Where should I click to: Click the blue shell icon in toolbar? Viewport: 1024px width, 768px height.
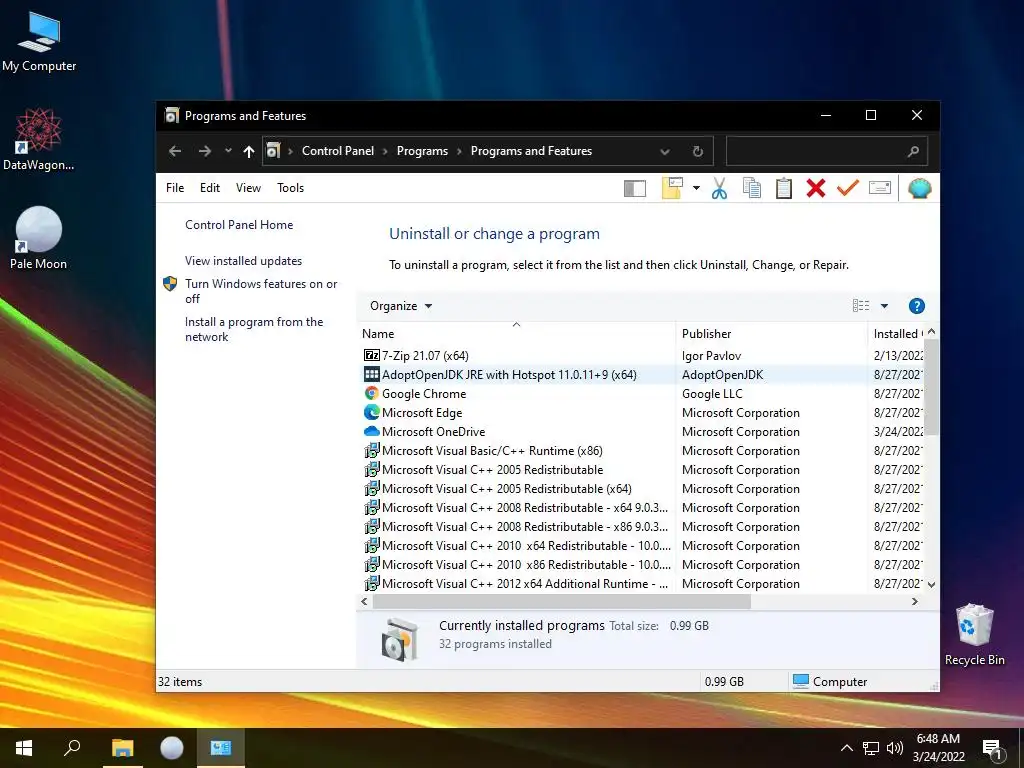pyautogui.click(x=920, y=189)
